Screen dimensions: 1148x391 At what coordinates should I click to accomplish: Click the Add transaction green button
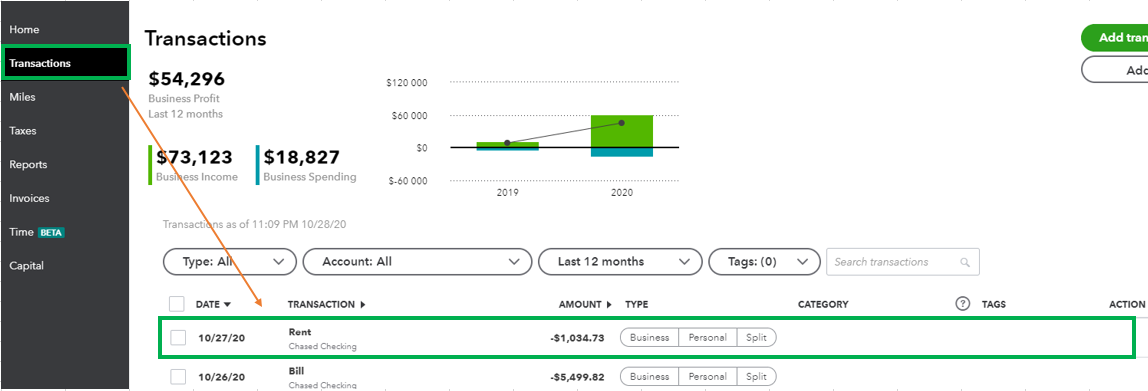[x=1114, y=37]
